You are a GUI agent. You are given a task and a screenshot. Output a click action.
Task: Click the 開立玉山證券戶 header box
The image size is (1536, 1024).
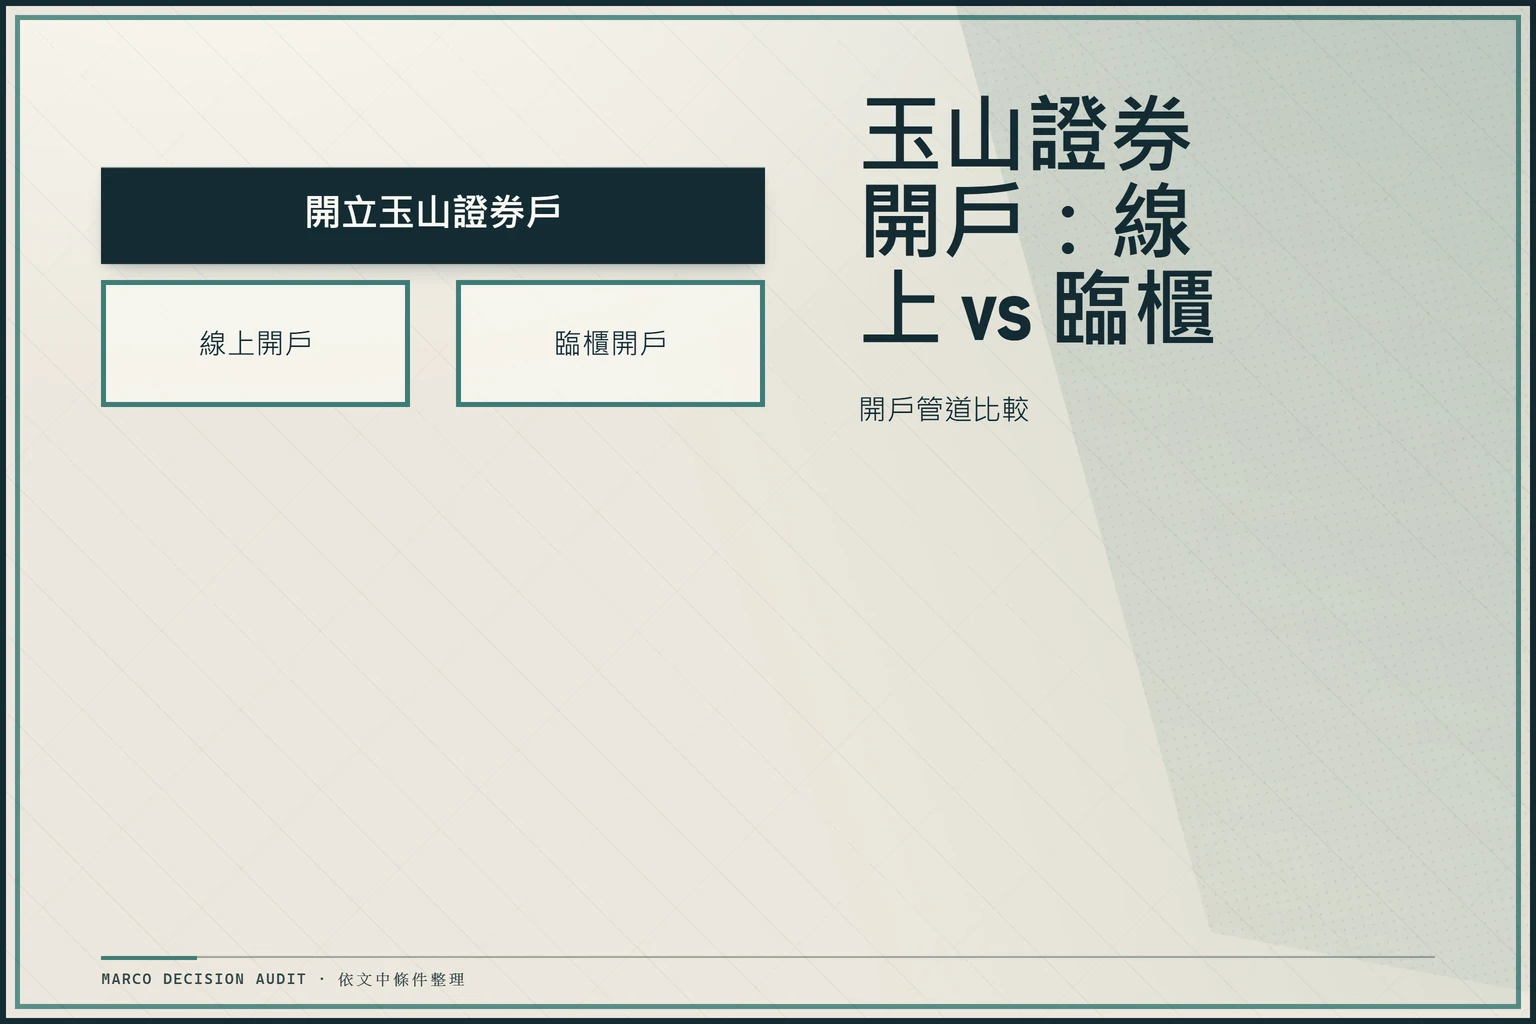click(433, 216)
